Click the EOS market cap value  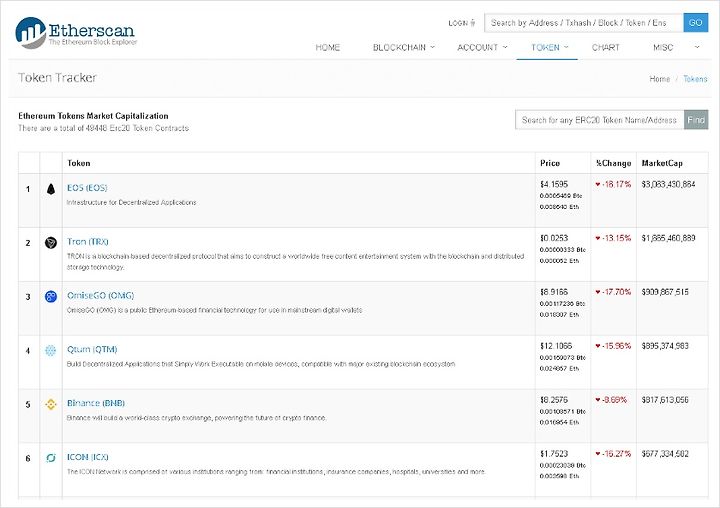[x=668, y=184]
